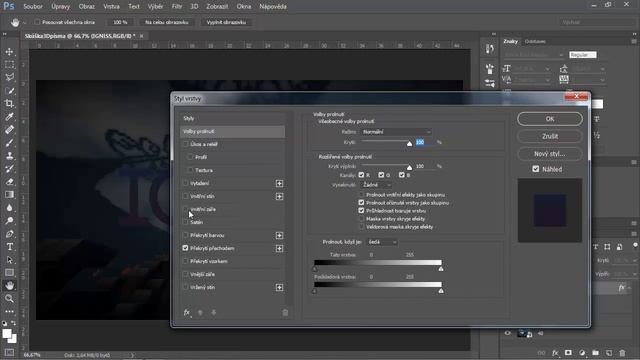Open the Režim blend mode dropdown
This screenshot has height=360, width=640.
pos(396,132)
